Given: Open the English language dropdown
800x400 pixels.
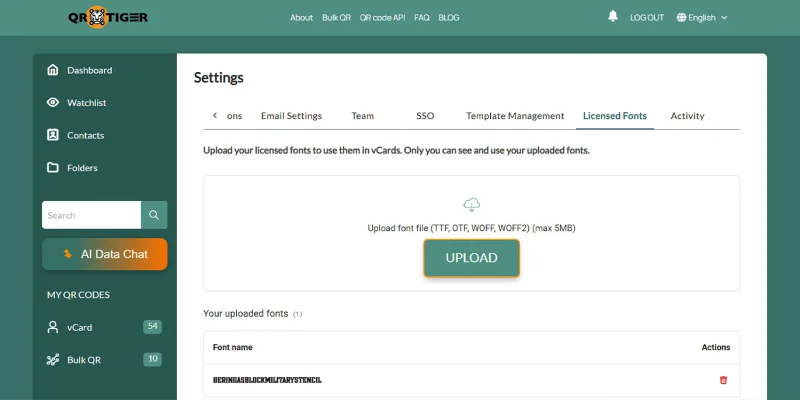Looking at the screenshot, I should tap(702, 17).
